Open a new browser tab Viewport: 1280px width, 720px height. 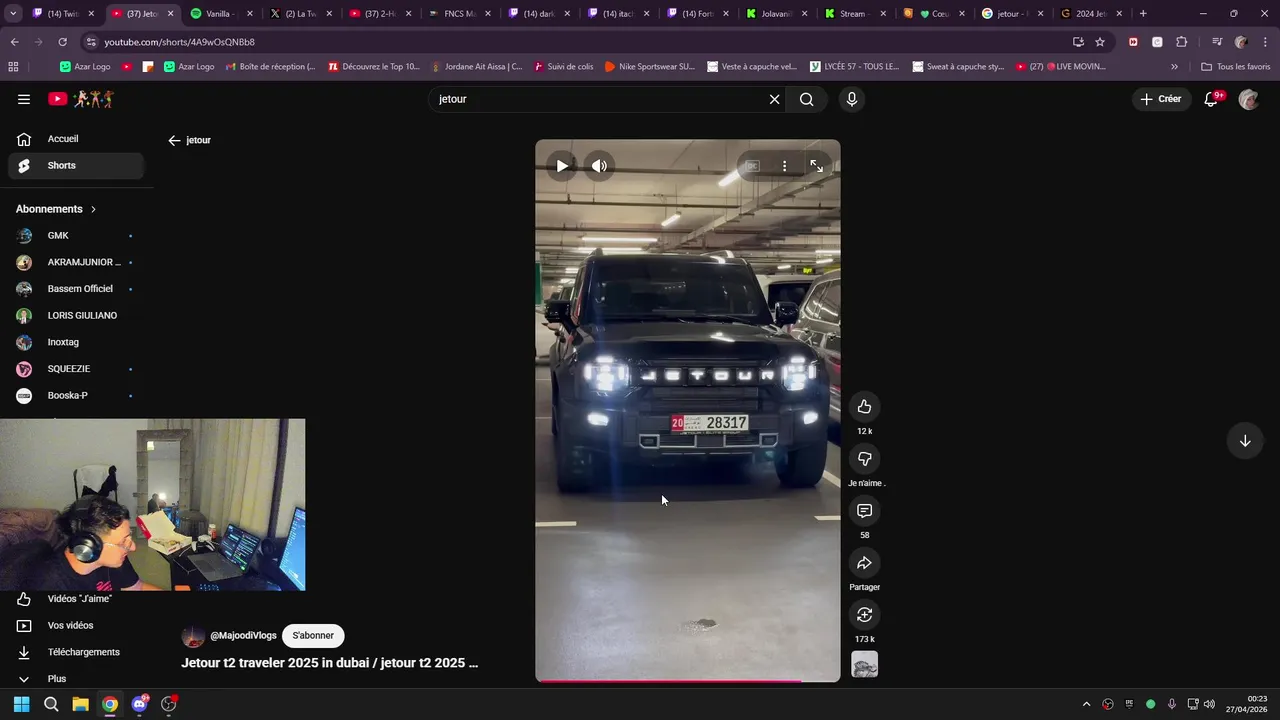tap(1143, 14)
